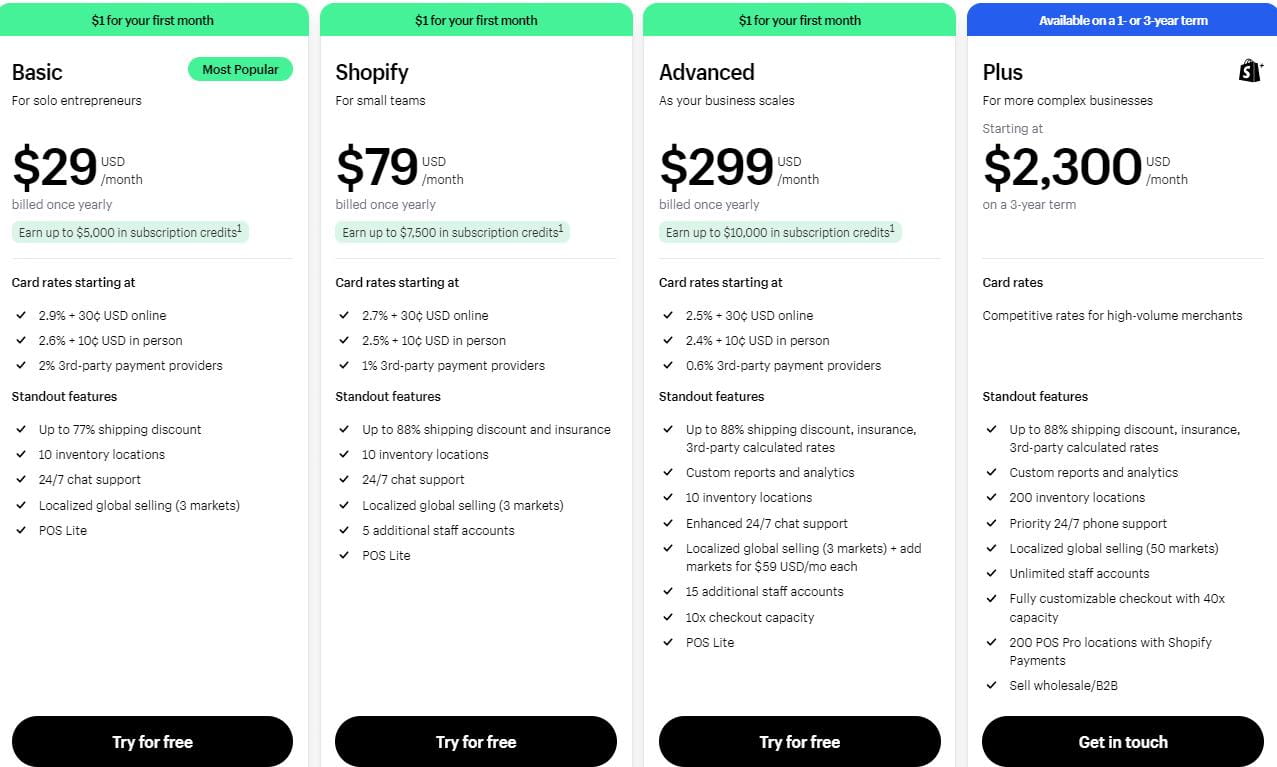1277x767 pixels.
Task: Click Try for free under Shopify plan
Action: (476, 742)
